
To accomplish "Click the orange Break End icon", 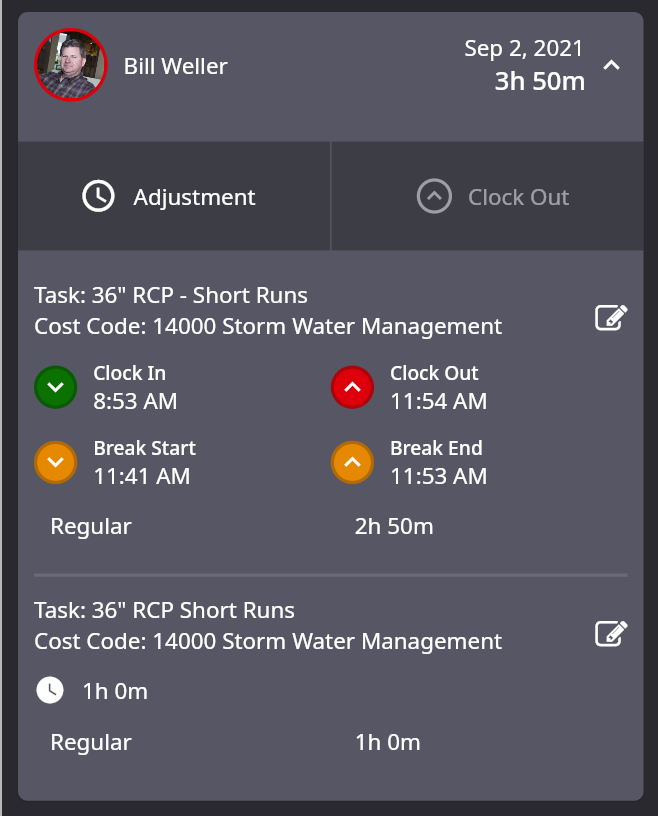I will (x=352, y=462).
